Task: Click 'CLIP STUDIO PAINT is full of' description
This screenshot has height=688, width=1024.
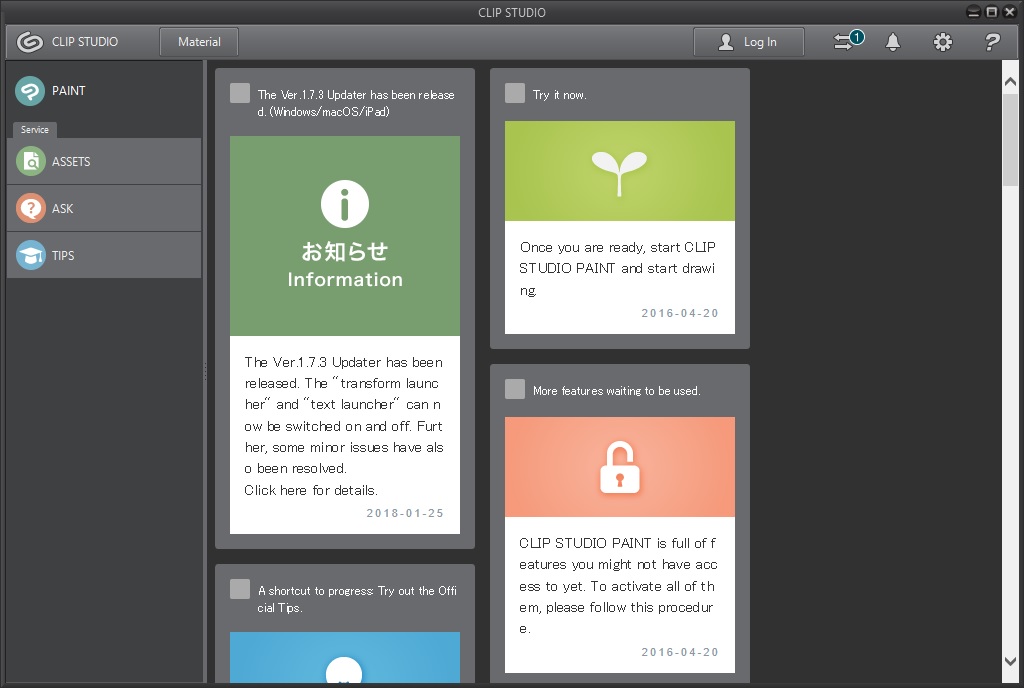Action: (x=618, y=586)
